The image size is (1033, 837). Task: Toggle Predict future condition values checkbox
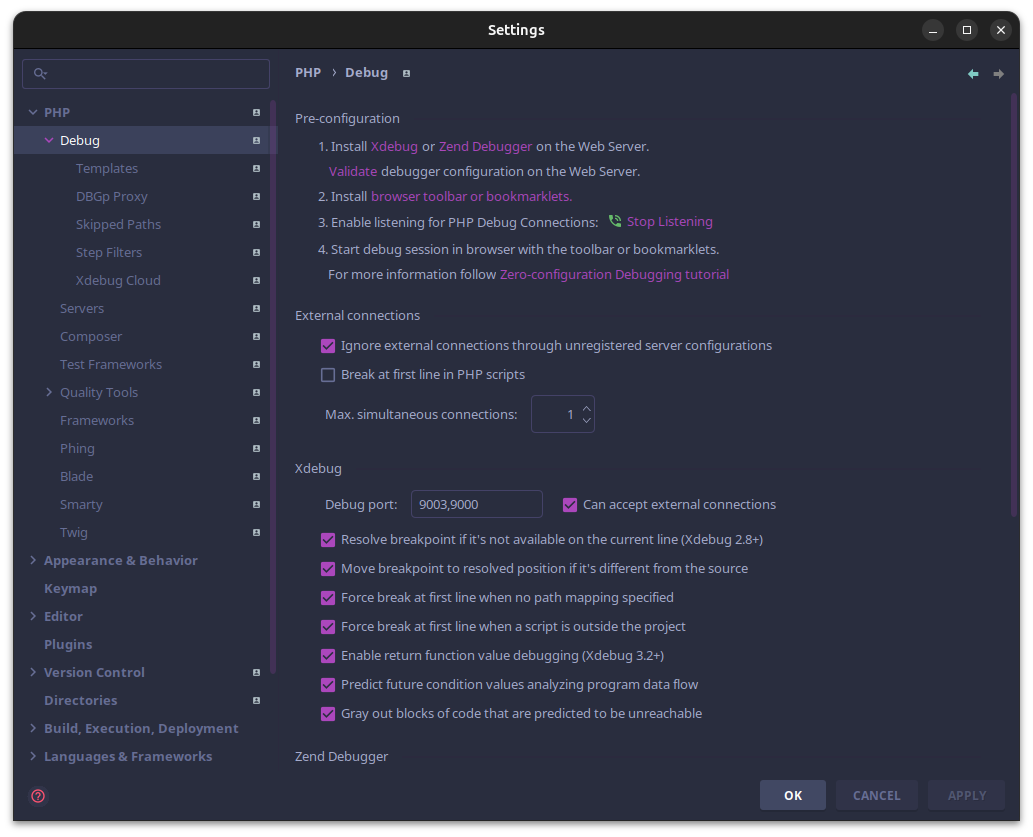(x=327, y=685)
